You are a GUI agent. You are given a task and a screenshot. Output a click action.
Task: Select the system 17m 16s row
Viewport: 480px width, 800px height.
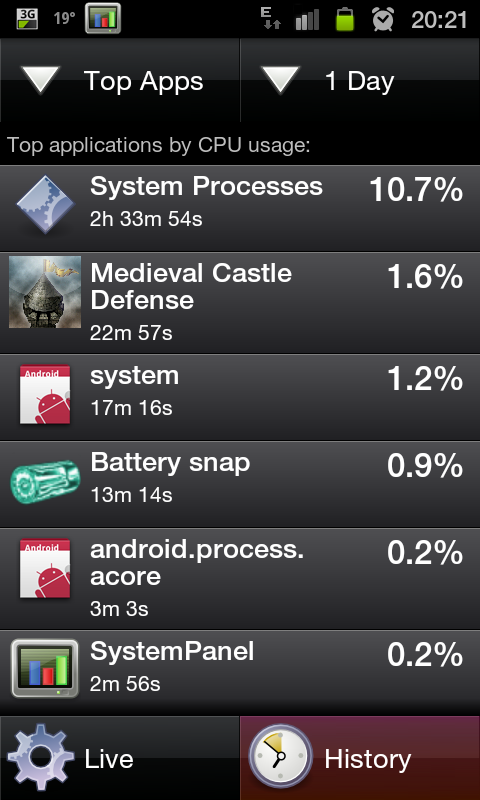240,397
